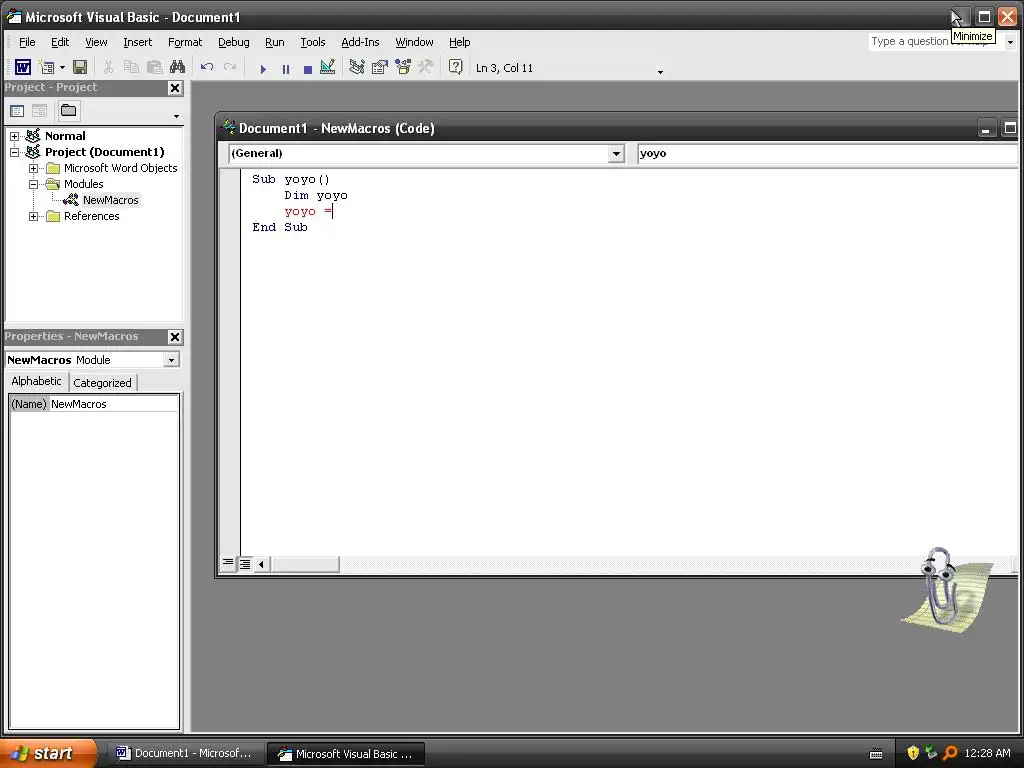Select the Modules folder label
The image size is (1024, 768).
[84, 184]
